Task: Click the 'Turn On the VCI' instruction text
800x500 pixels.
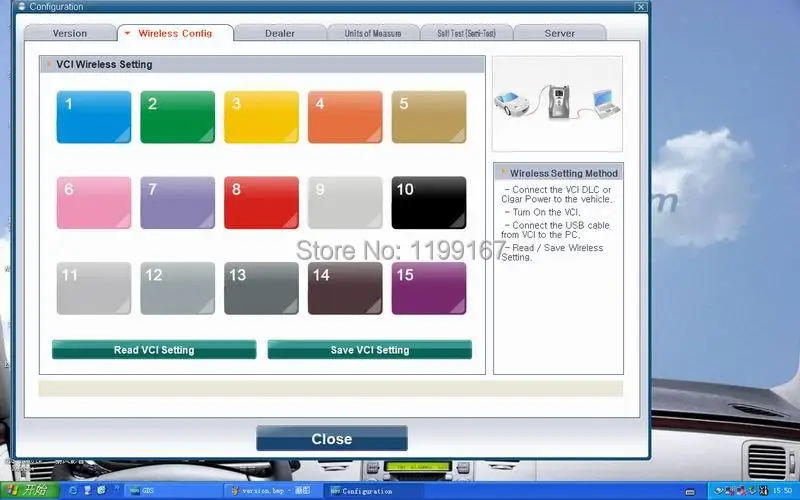Action: tap(542, 212)
